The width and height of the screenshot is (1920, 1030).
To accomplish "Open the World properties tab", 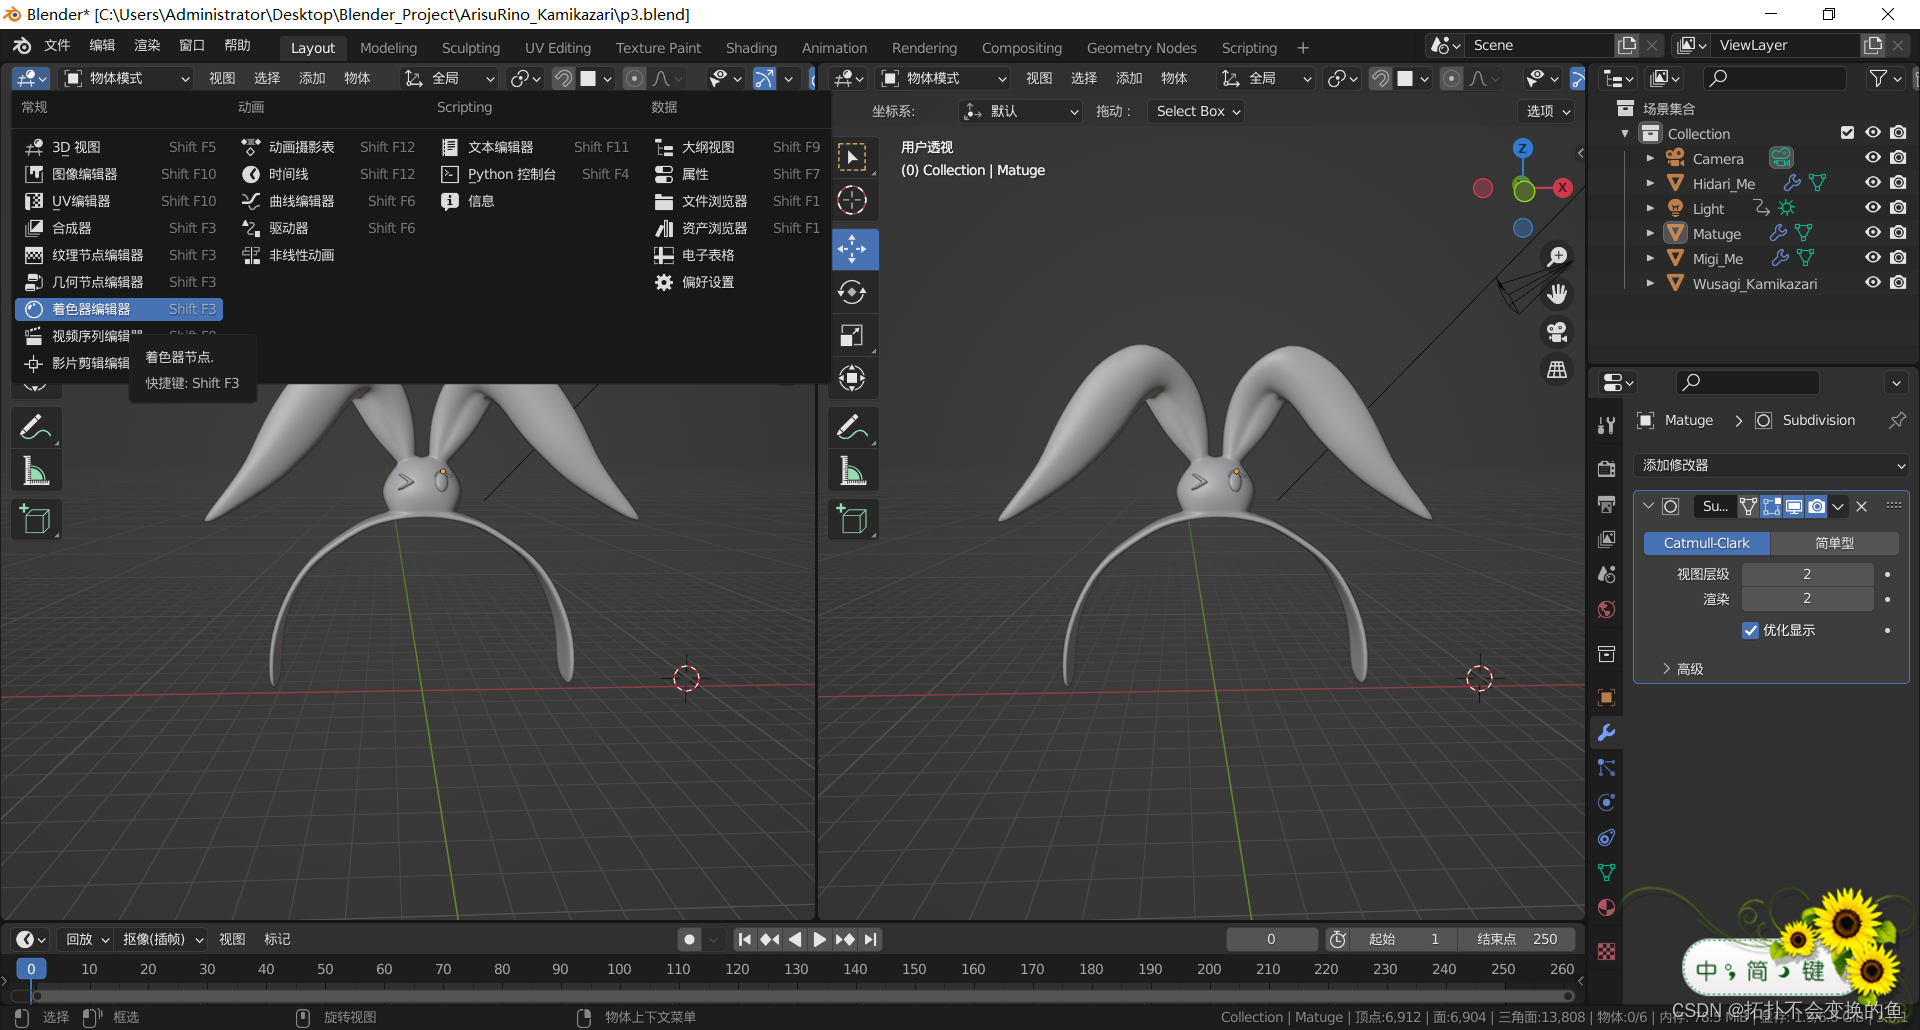I will click(1606, 609).
